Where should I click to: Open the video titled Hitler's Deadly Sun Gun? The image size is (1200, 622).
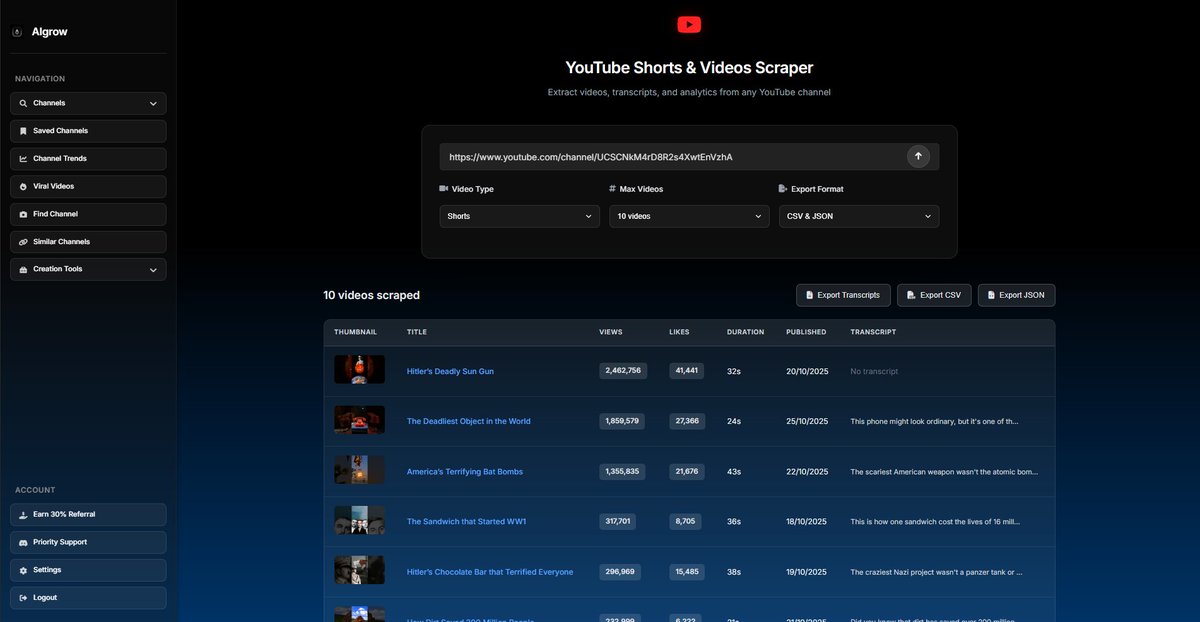[x=450, y=370]
